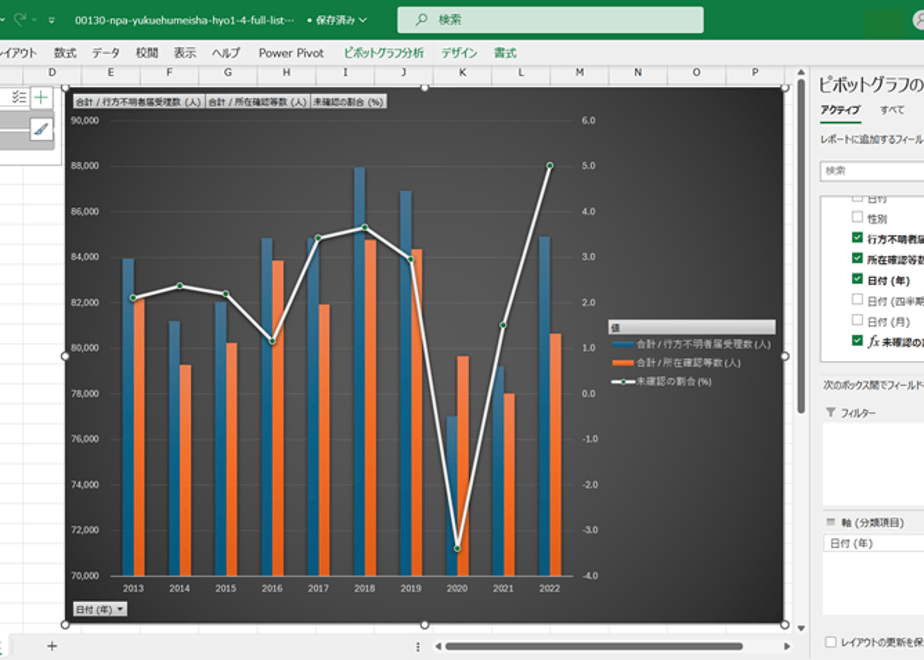Viewport: 924px width, 660px height.
Task: Open the デザイン ribbon tab
Action: pyautogui.click(x=460, y=53)
